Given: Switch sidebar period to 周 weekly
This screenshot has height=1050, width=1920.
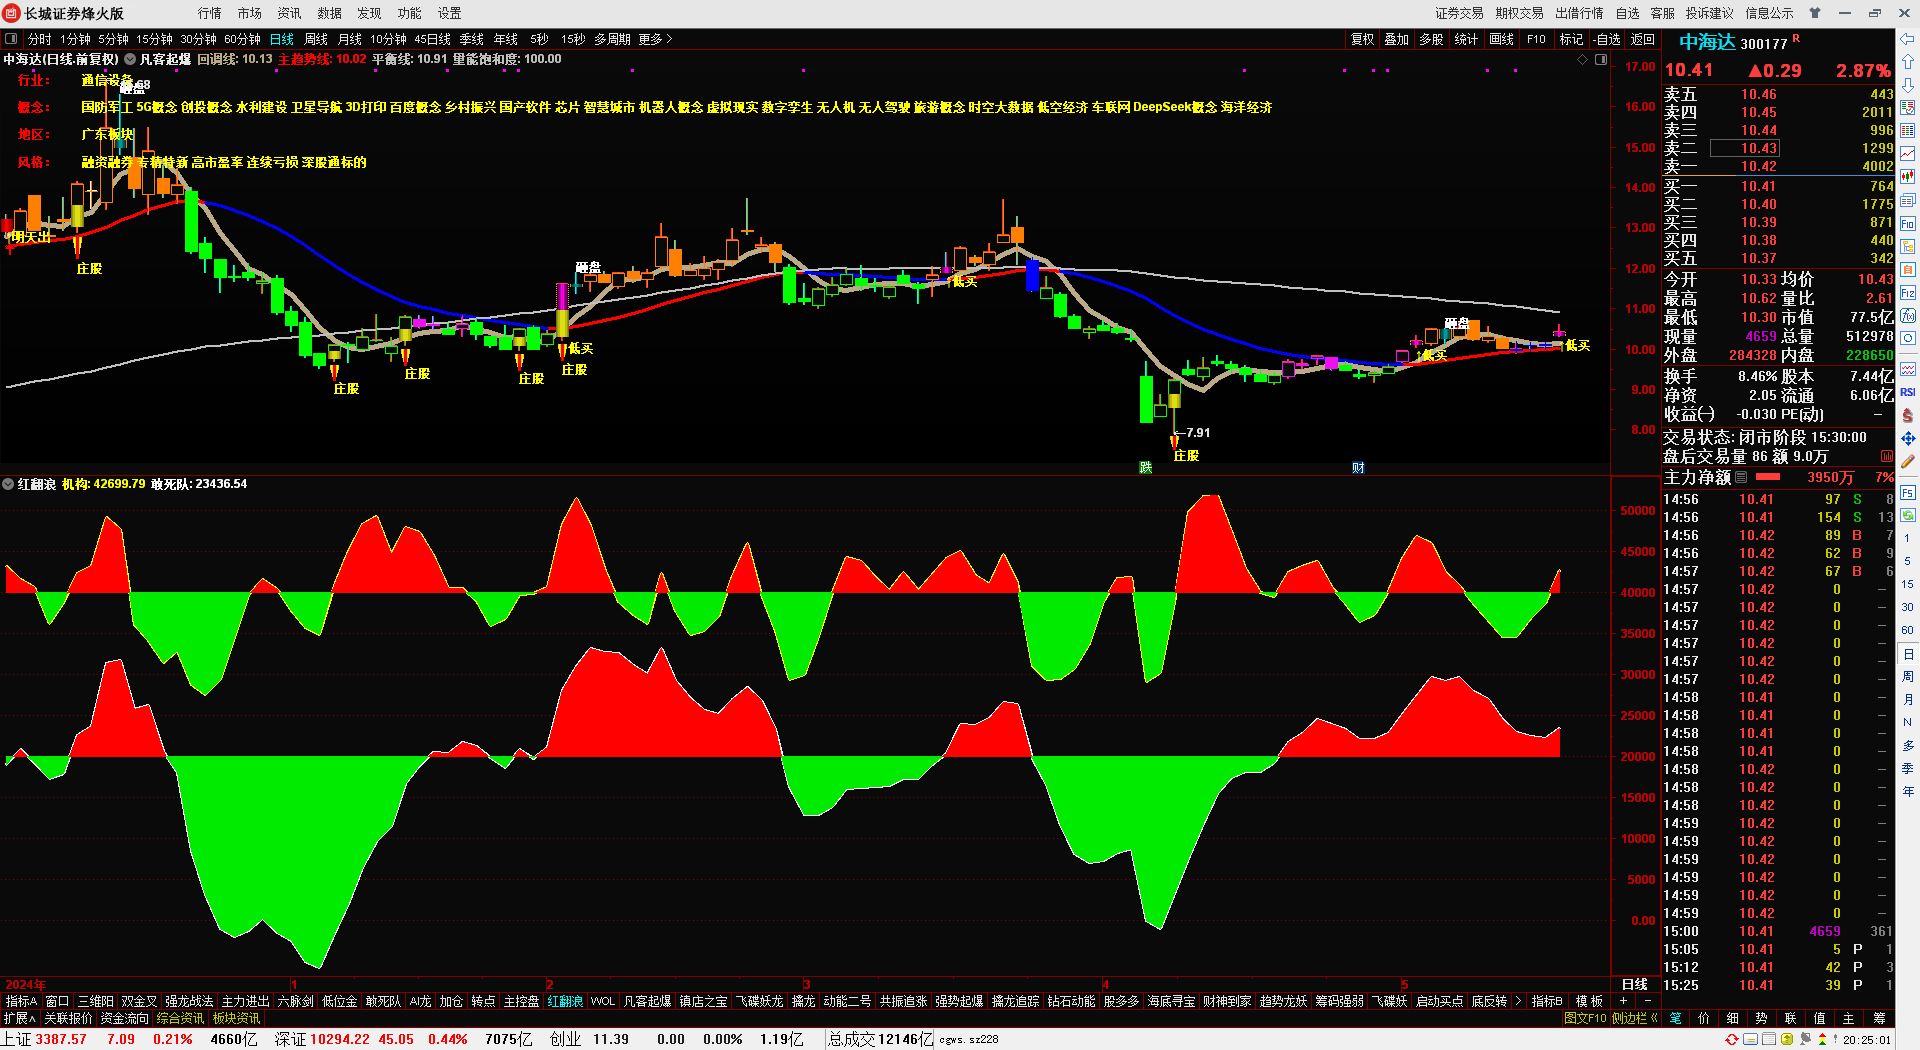Looking at the screenshot, I should pos(1908,676).
